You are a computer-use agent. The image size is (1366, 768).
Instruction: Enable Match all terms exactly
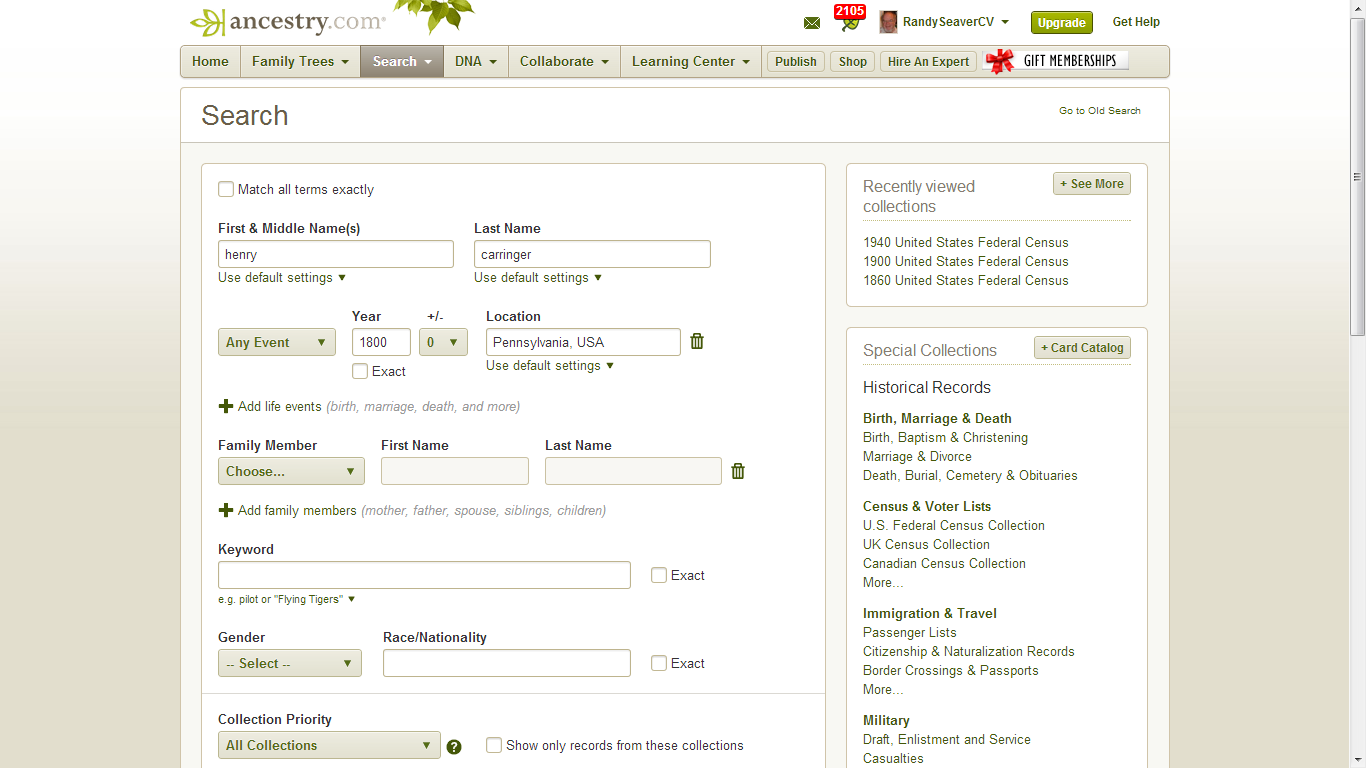pyautogui.click(x=226, y=189)
